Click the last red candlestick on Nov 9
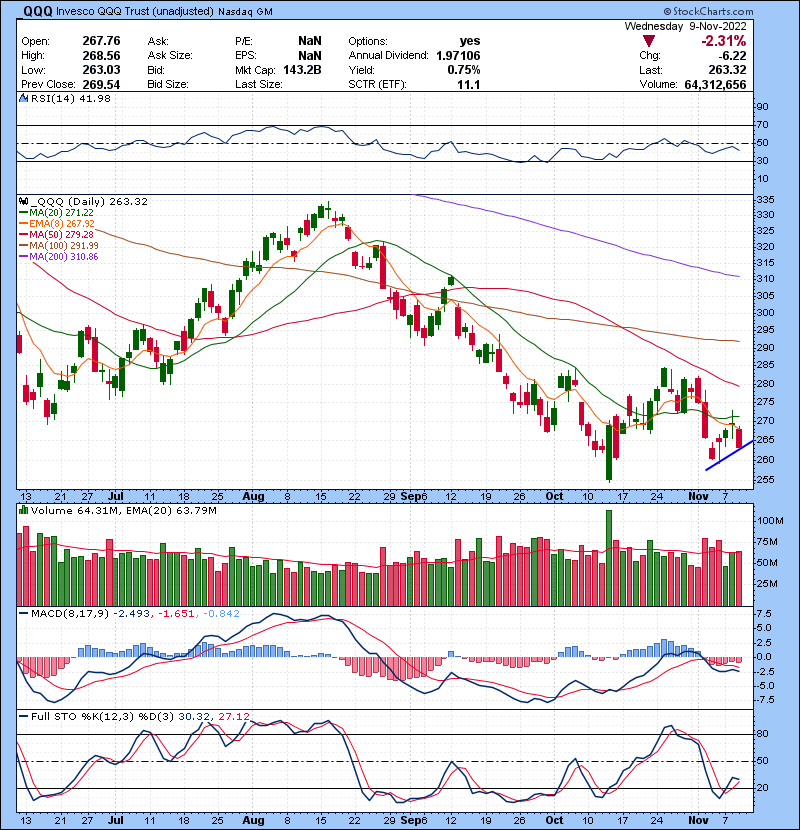800x830 pixels. click(739, 438)
